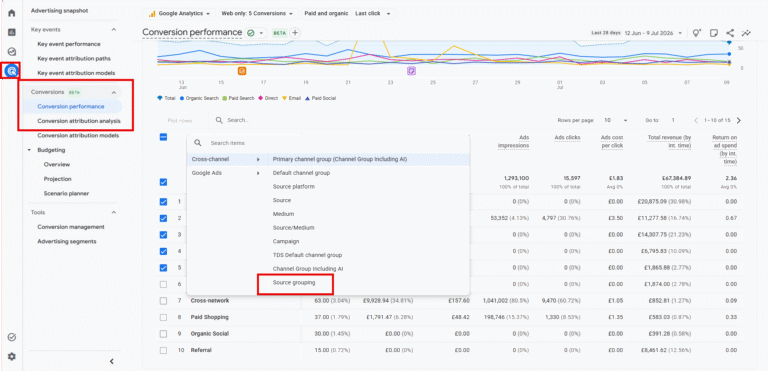Toggle Email series in chart legend
768x371 pixels.
tap(291, 98)
